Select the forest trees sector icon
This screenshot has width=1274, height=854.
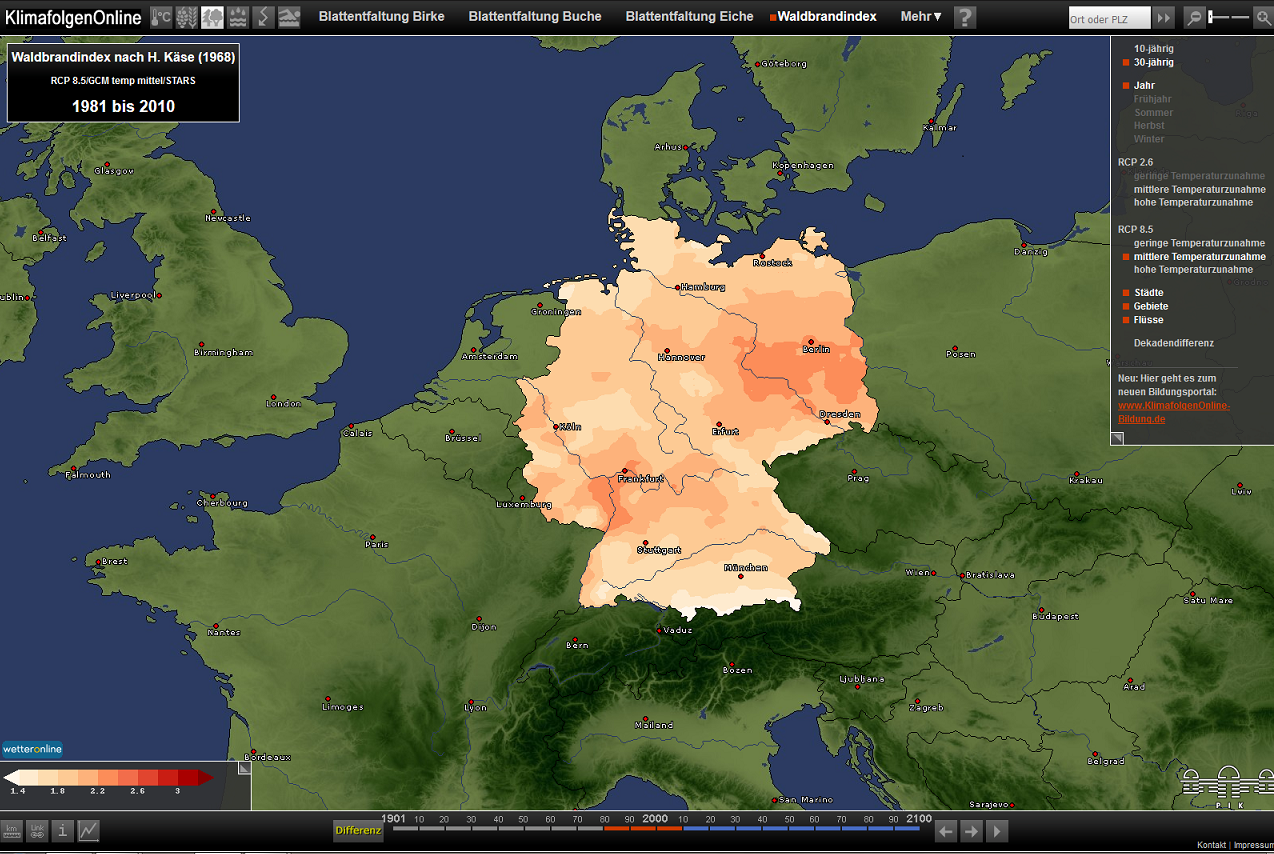click(212, 17)
